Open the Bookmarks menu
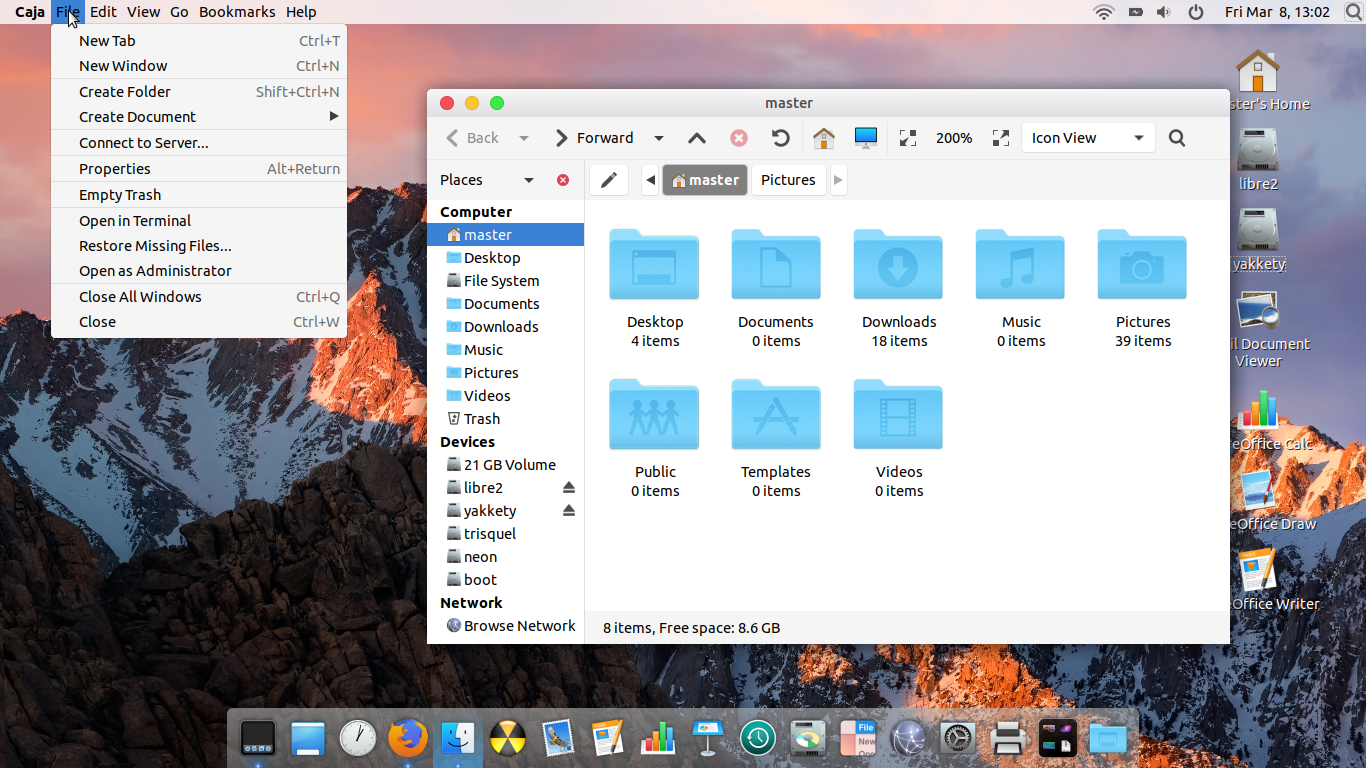 (x=237, y=11)
